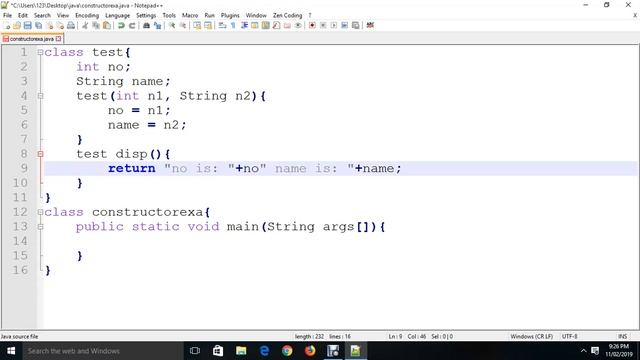Start macro recording with red icon
The image size is (640, 360).
coord(312,25)
